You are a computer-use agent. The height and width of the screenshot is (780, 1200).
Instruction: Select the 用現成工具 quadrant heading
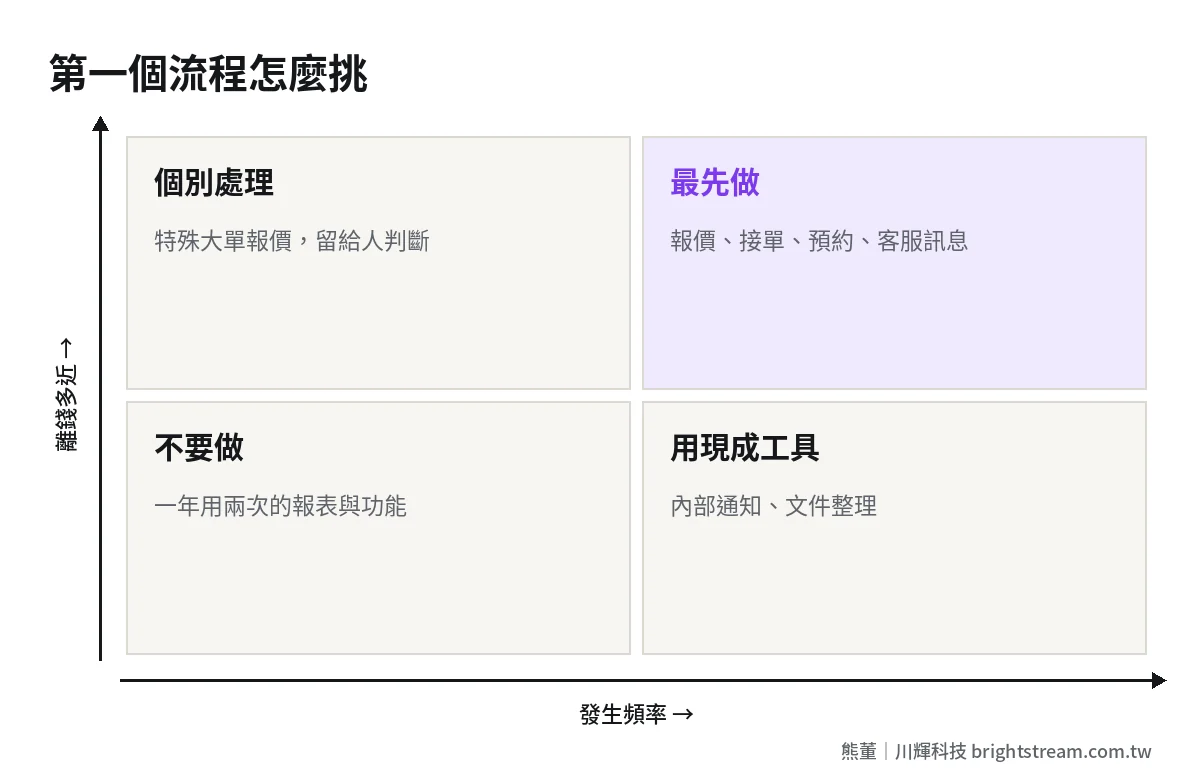(x=745, y=448)
